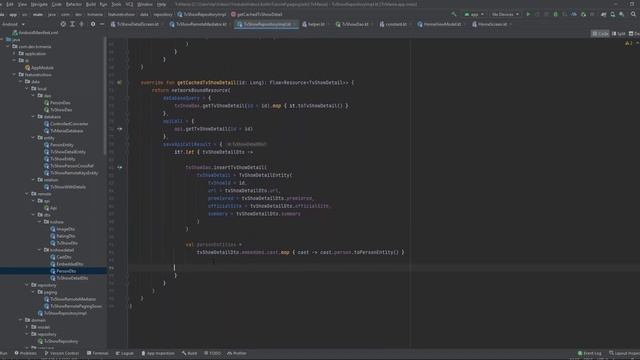Click the green Debug app bug icon

pos(556,14)
